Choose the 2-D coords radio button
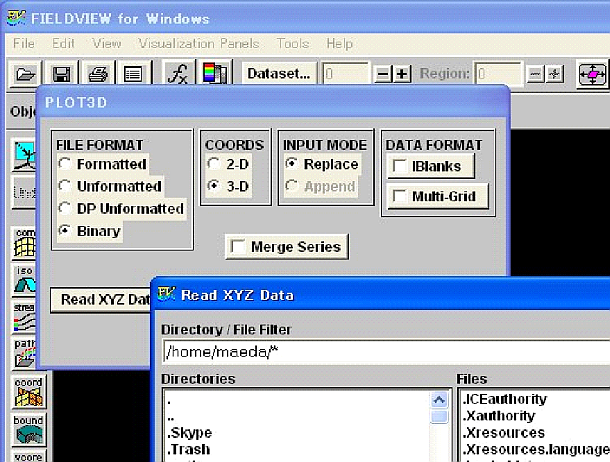The width and height of the screenshot is (610, 462). coord(212,164)
